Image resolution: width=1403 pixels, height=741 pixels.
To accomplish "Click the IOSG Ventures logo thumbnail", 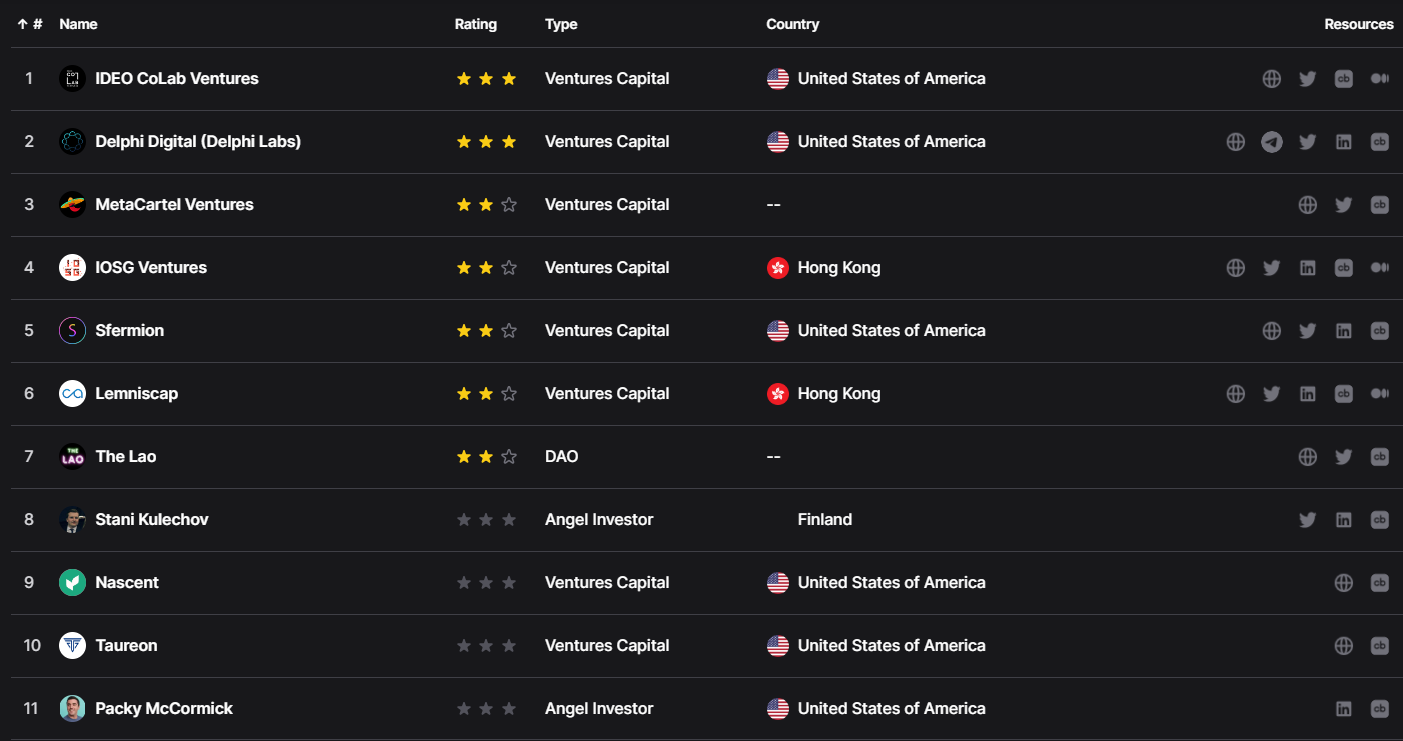I will [x=72, y=268].
